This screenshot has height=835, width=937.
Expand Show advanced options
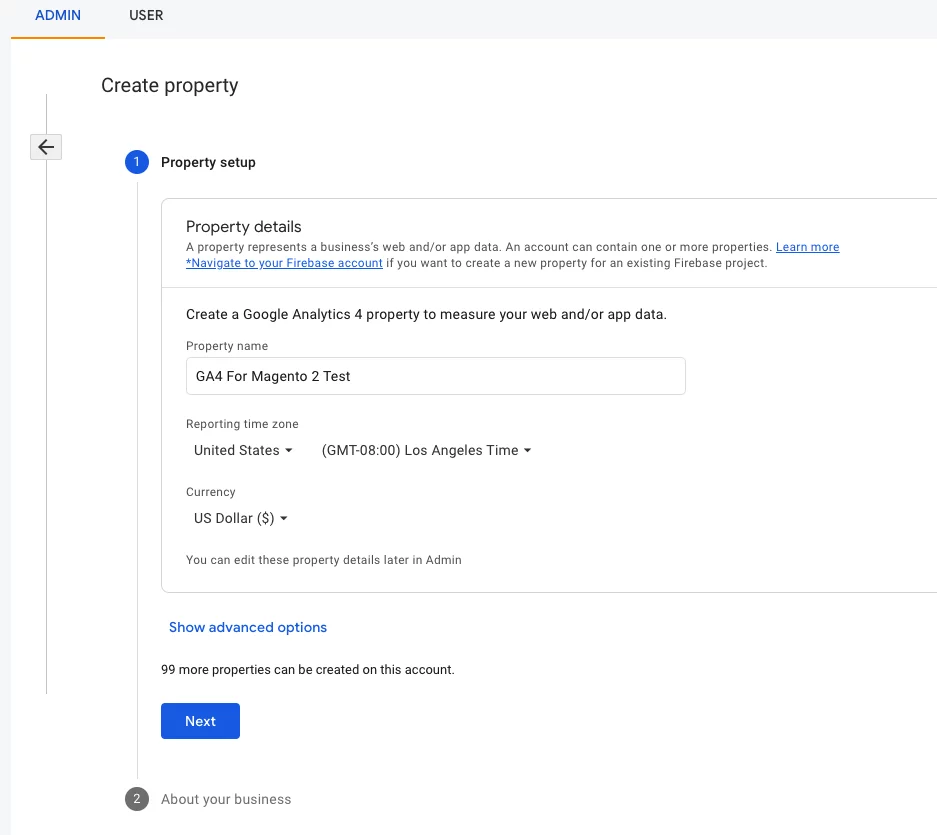click(x=247, y=627)
